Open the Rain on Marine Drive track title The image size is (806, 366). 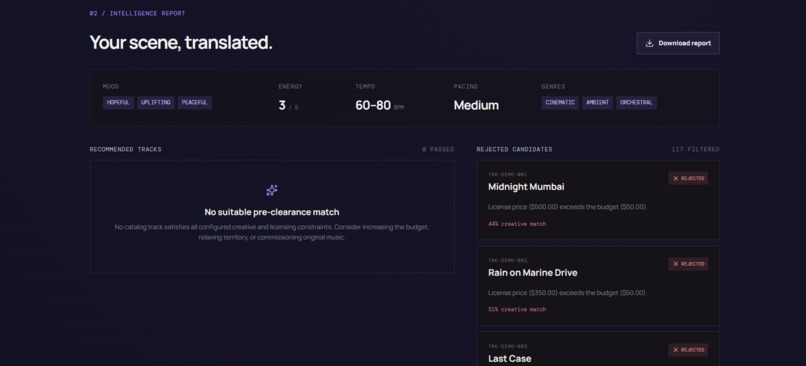(533, 273)
